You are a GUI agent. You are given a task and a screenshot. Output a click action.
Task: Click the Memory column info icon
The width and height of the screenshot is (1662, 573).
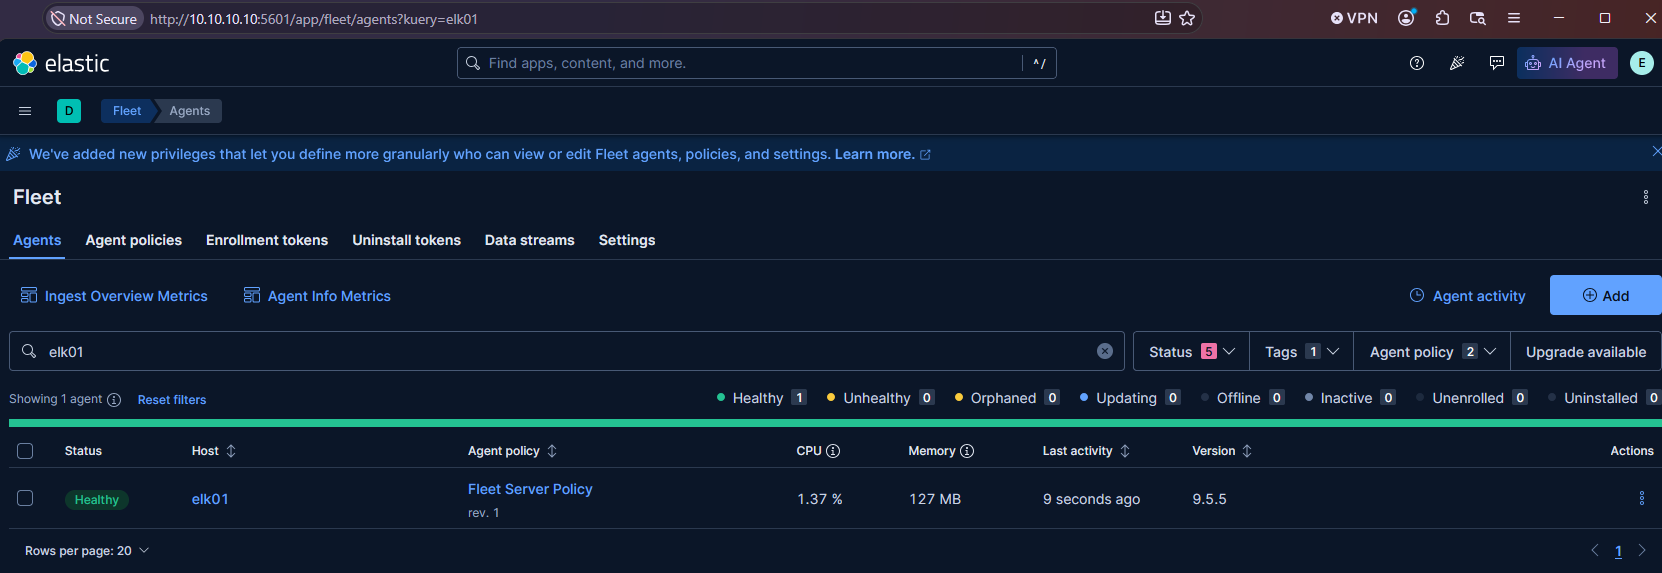pyautogui.click(x=967, y=451)
